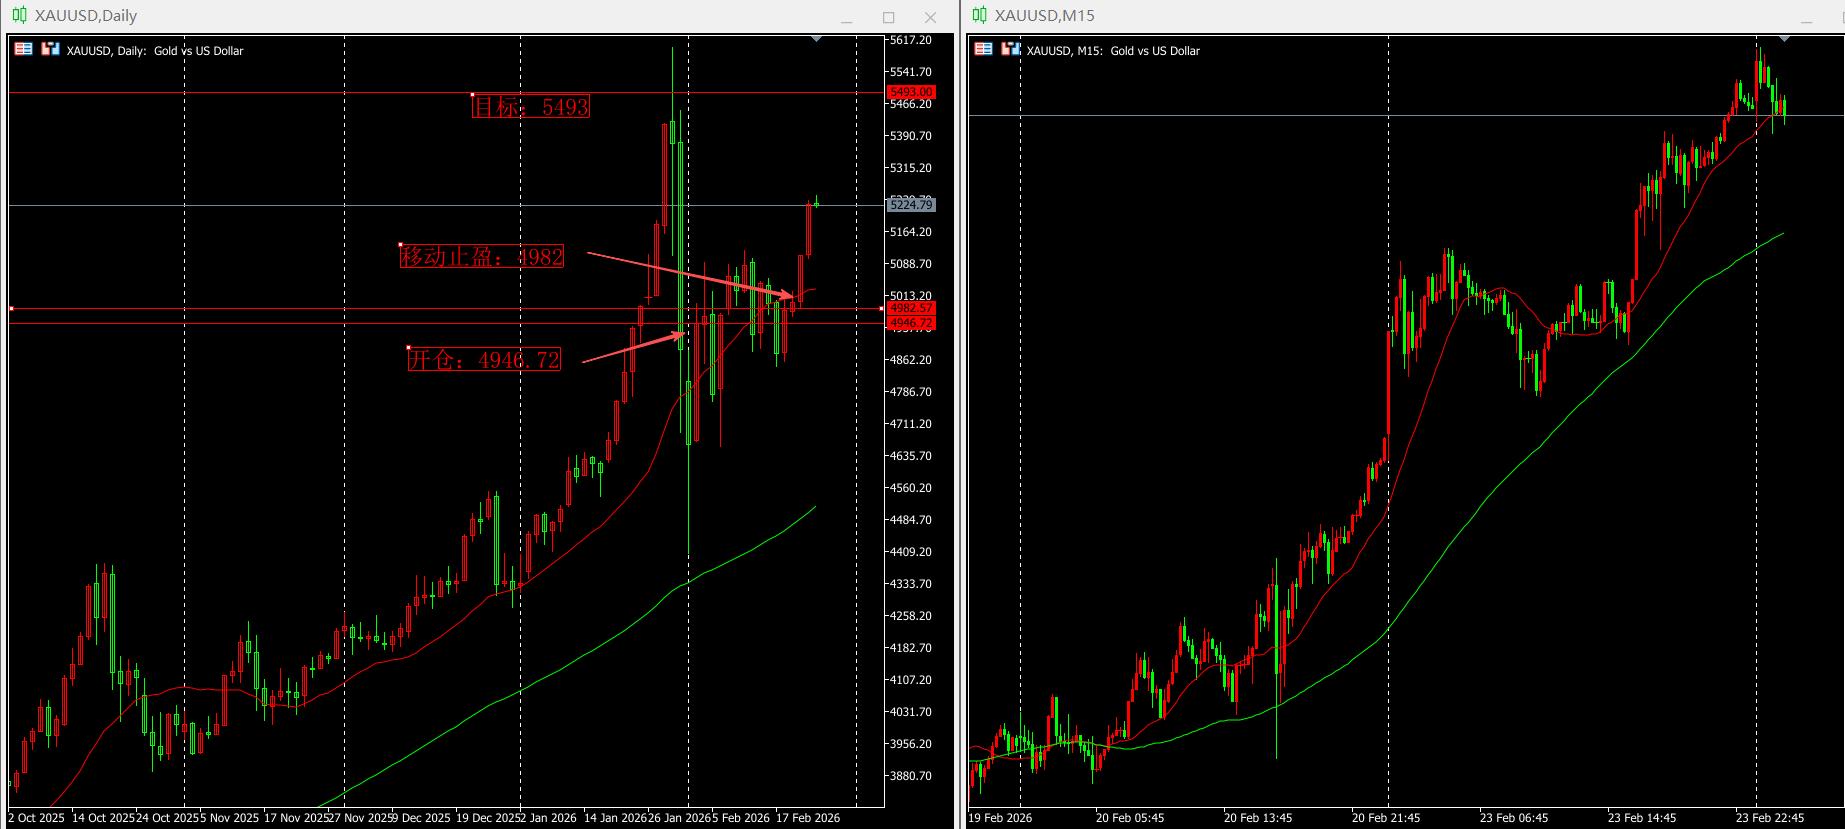Open one-click trading panel on M15 chart
This screenshot has height=829, width=1845.
coord(983,49)
